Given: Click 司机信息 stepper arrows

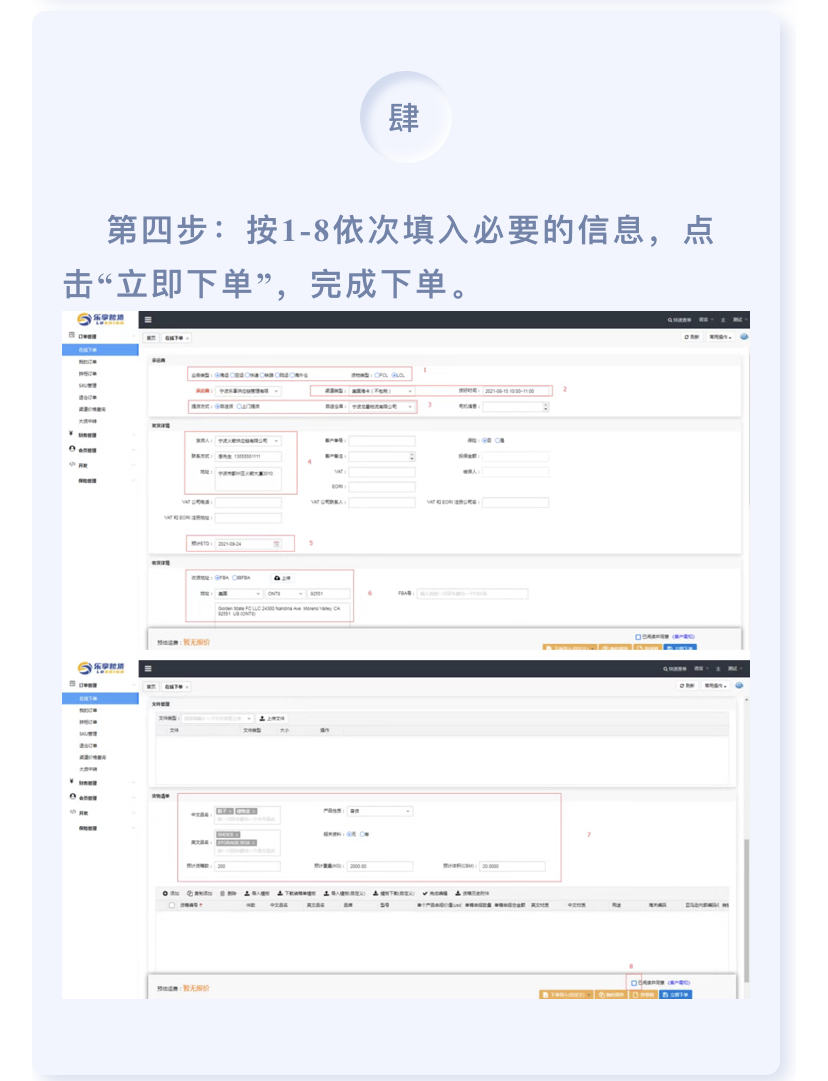Looking at the screenshot, I should tap(546, 407).
